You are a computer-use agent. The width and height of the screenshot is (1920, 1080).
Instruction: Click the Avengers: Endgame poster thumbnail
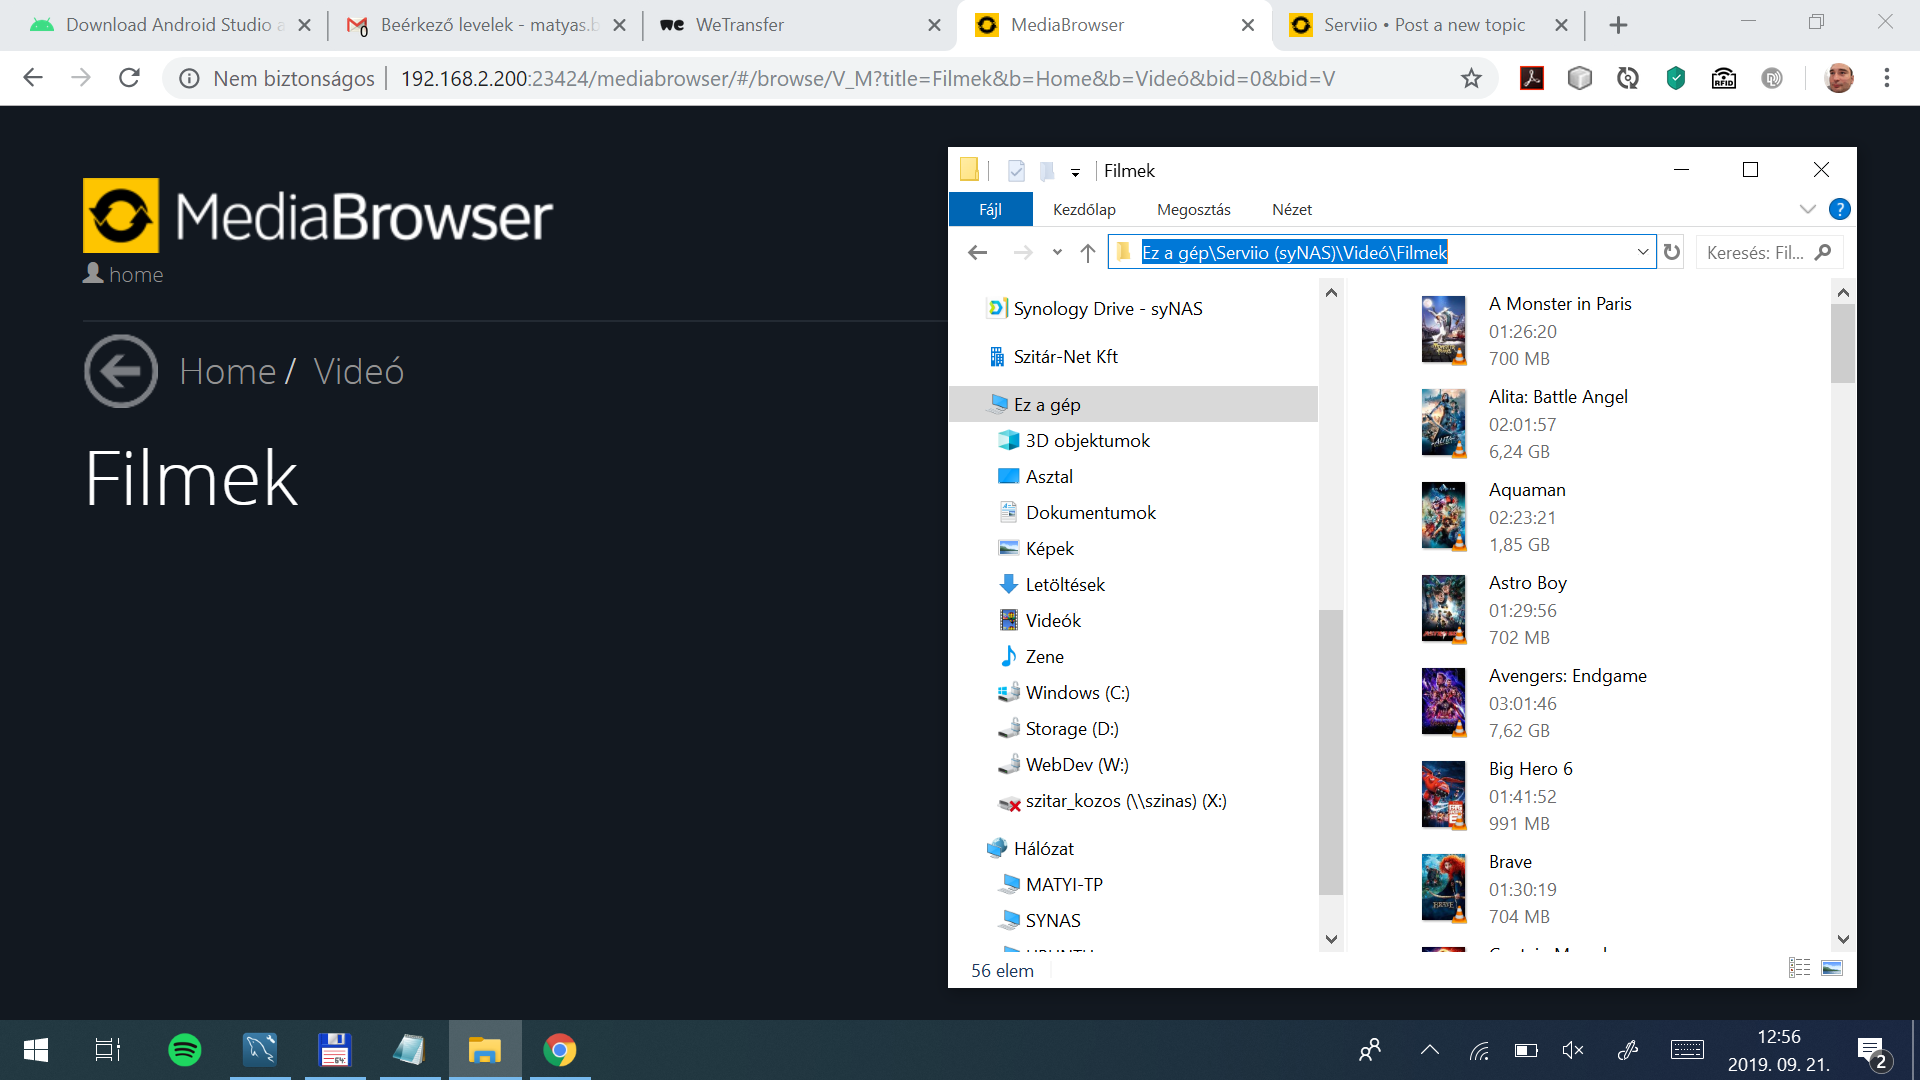pyautogui.click(x=1443, y=702)
